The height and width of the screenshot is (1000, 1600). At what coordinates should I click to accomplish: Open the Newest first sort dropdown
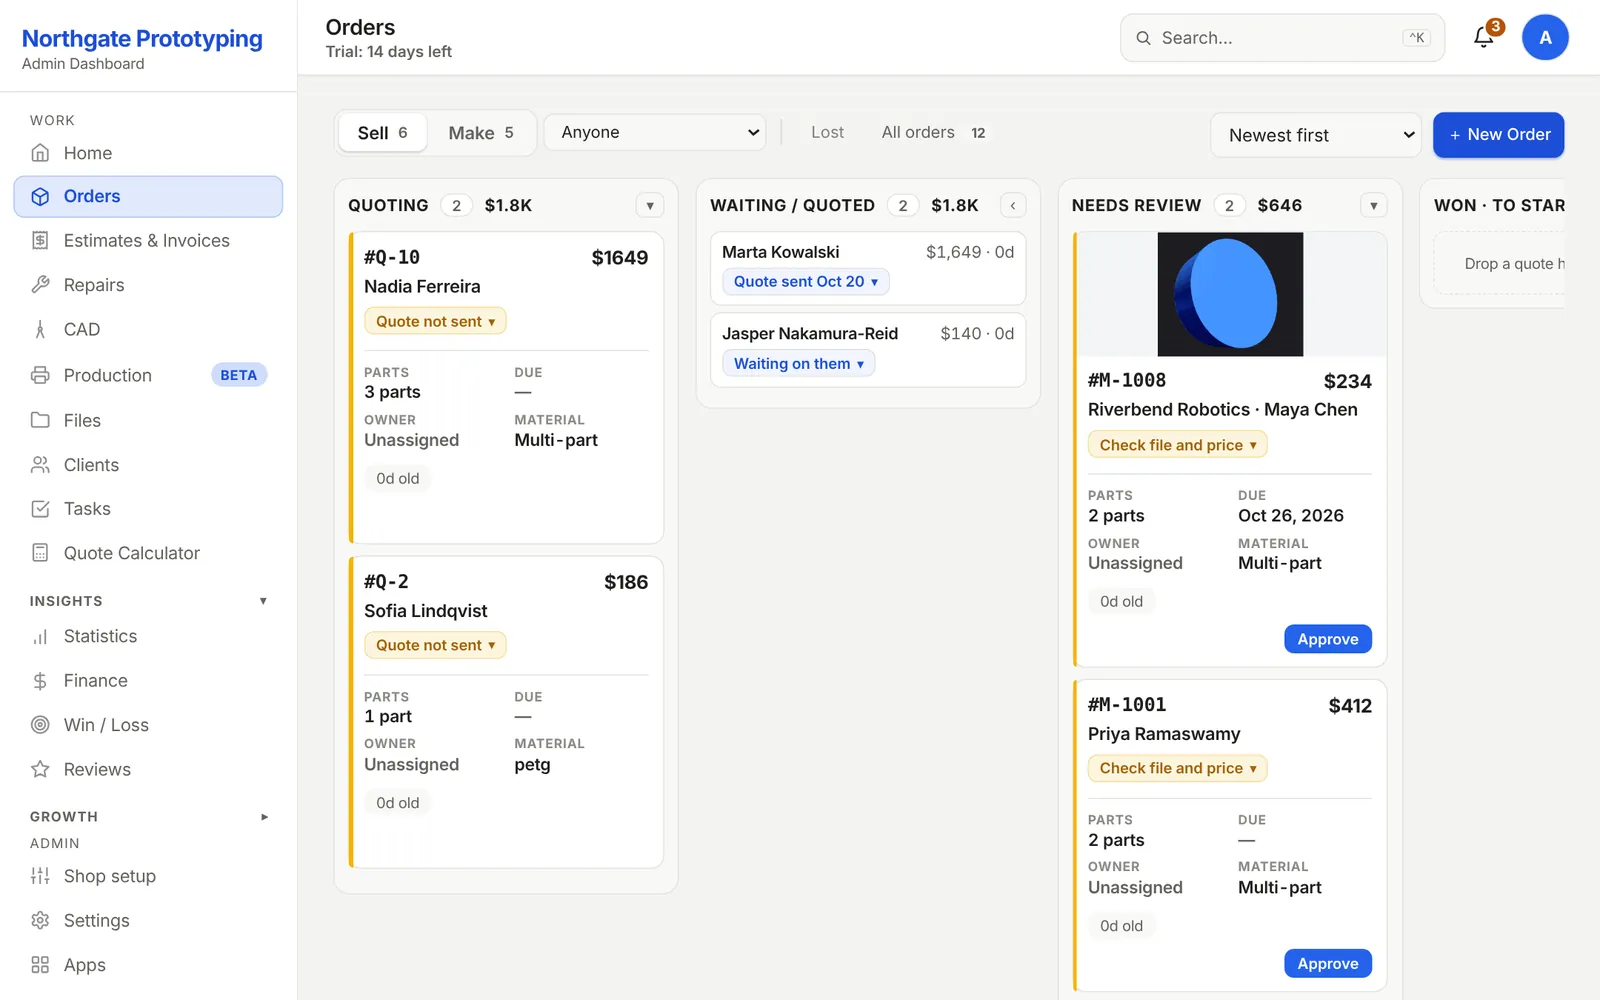(x=1315, y=135)
